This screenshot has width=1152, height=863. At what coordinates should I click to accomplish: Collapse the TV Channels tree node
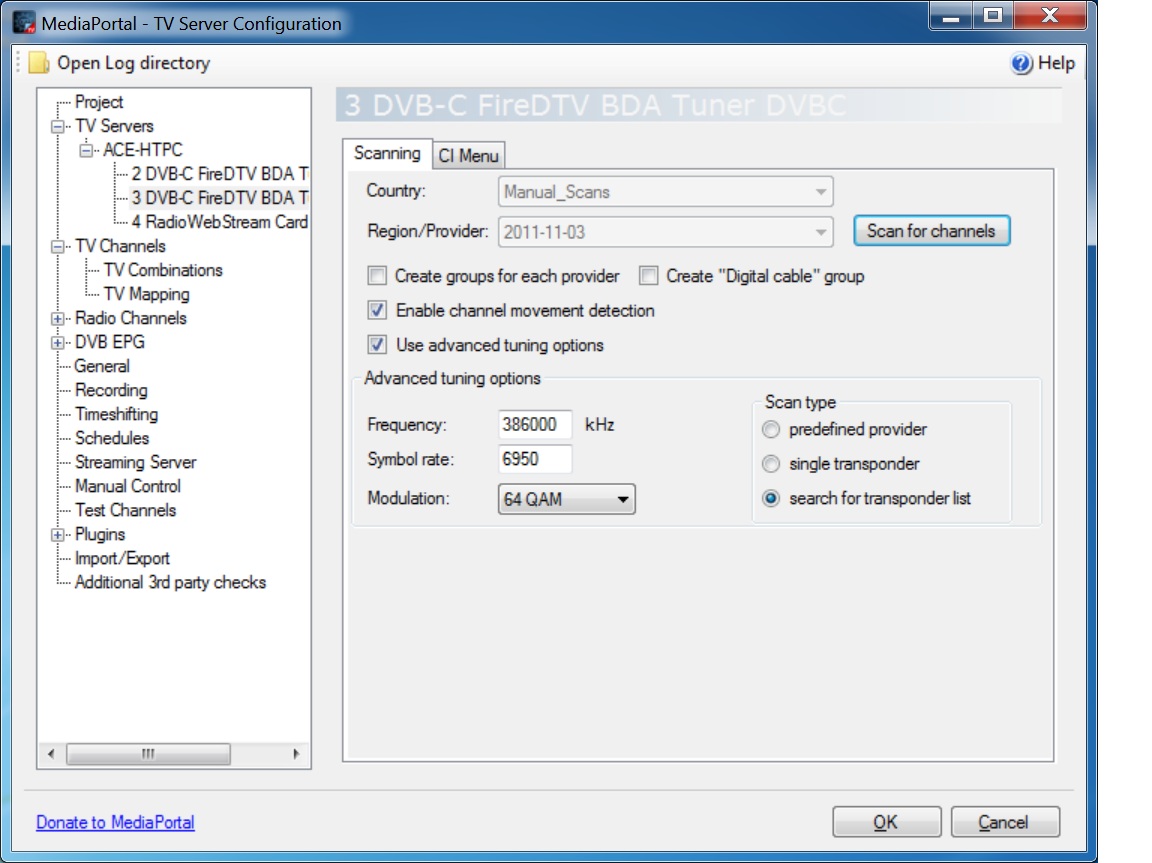point(57,247)
